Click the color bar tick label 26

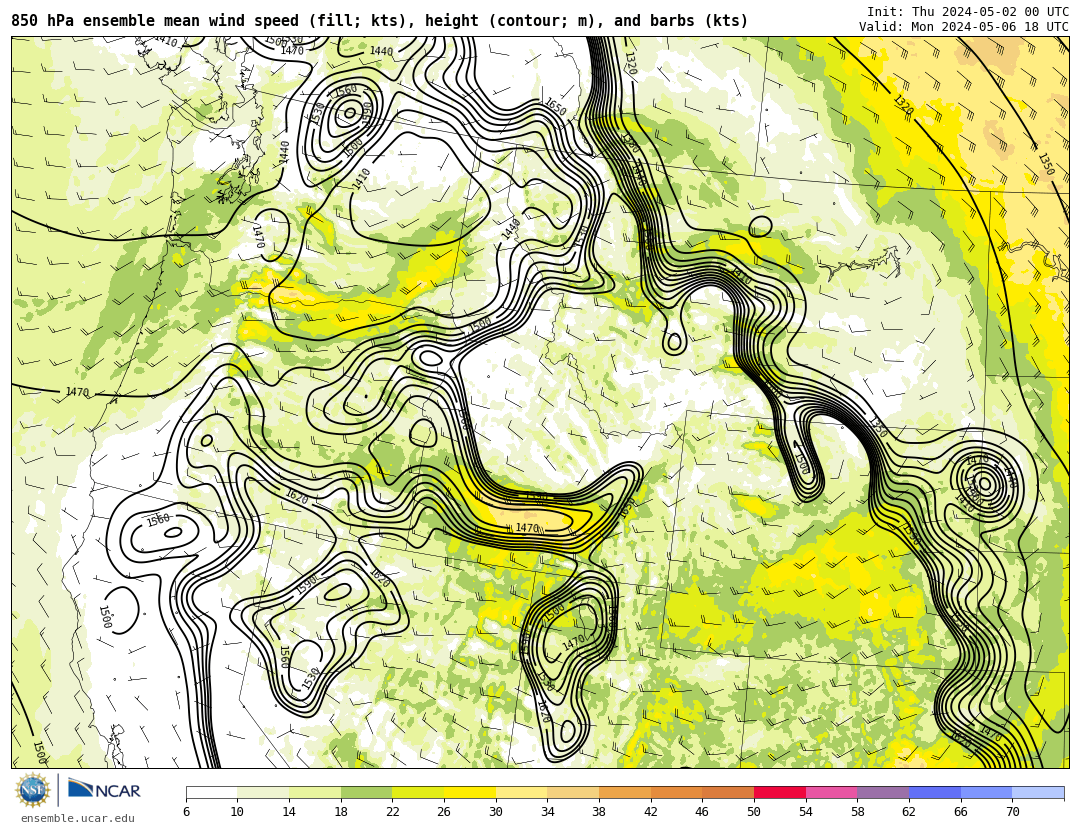444,812
